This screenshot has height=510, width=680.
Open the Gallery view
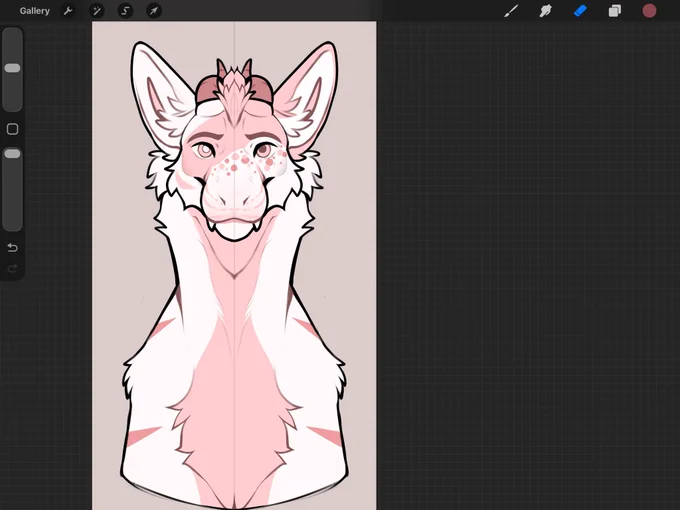click(35, 11)
